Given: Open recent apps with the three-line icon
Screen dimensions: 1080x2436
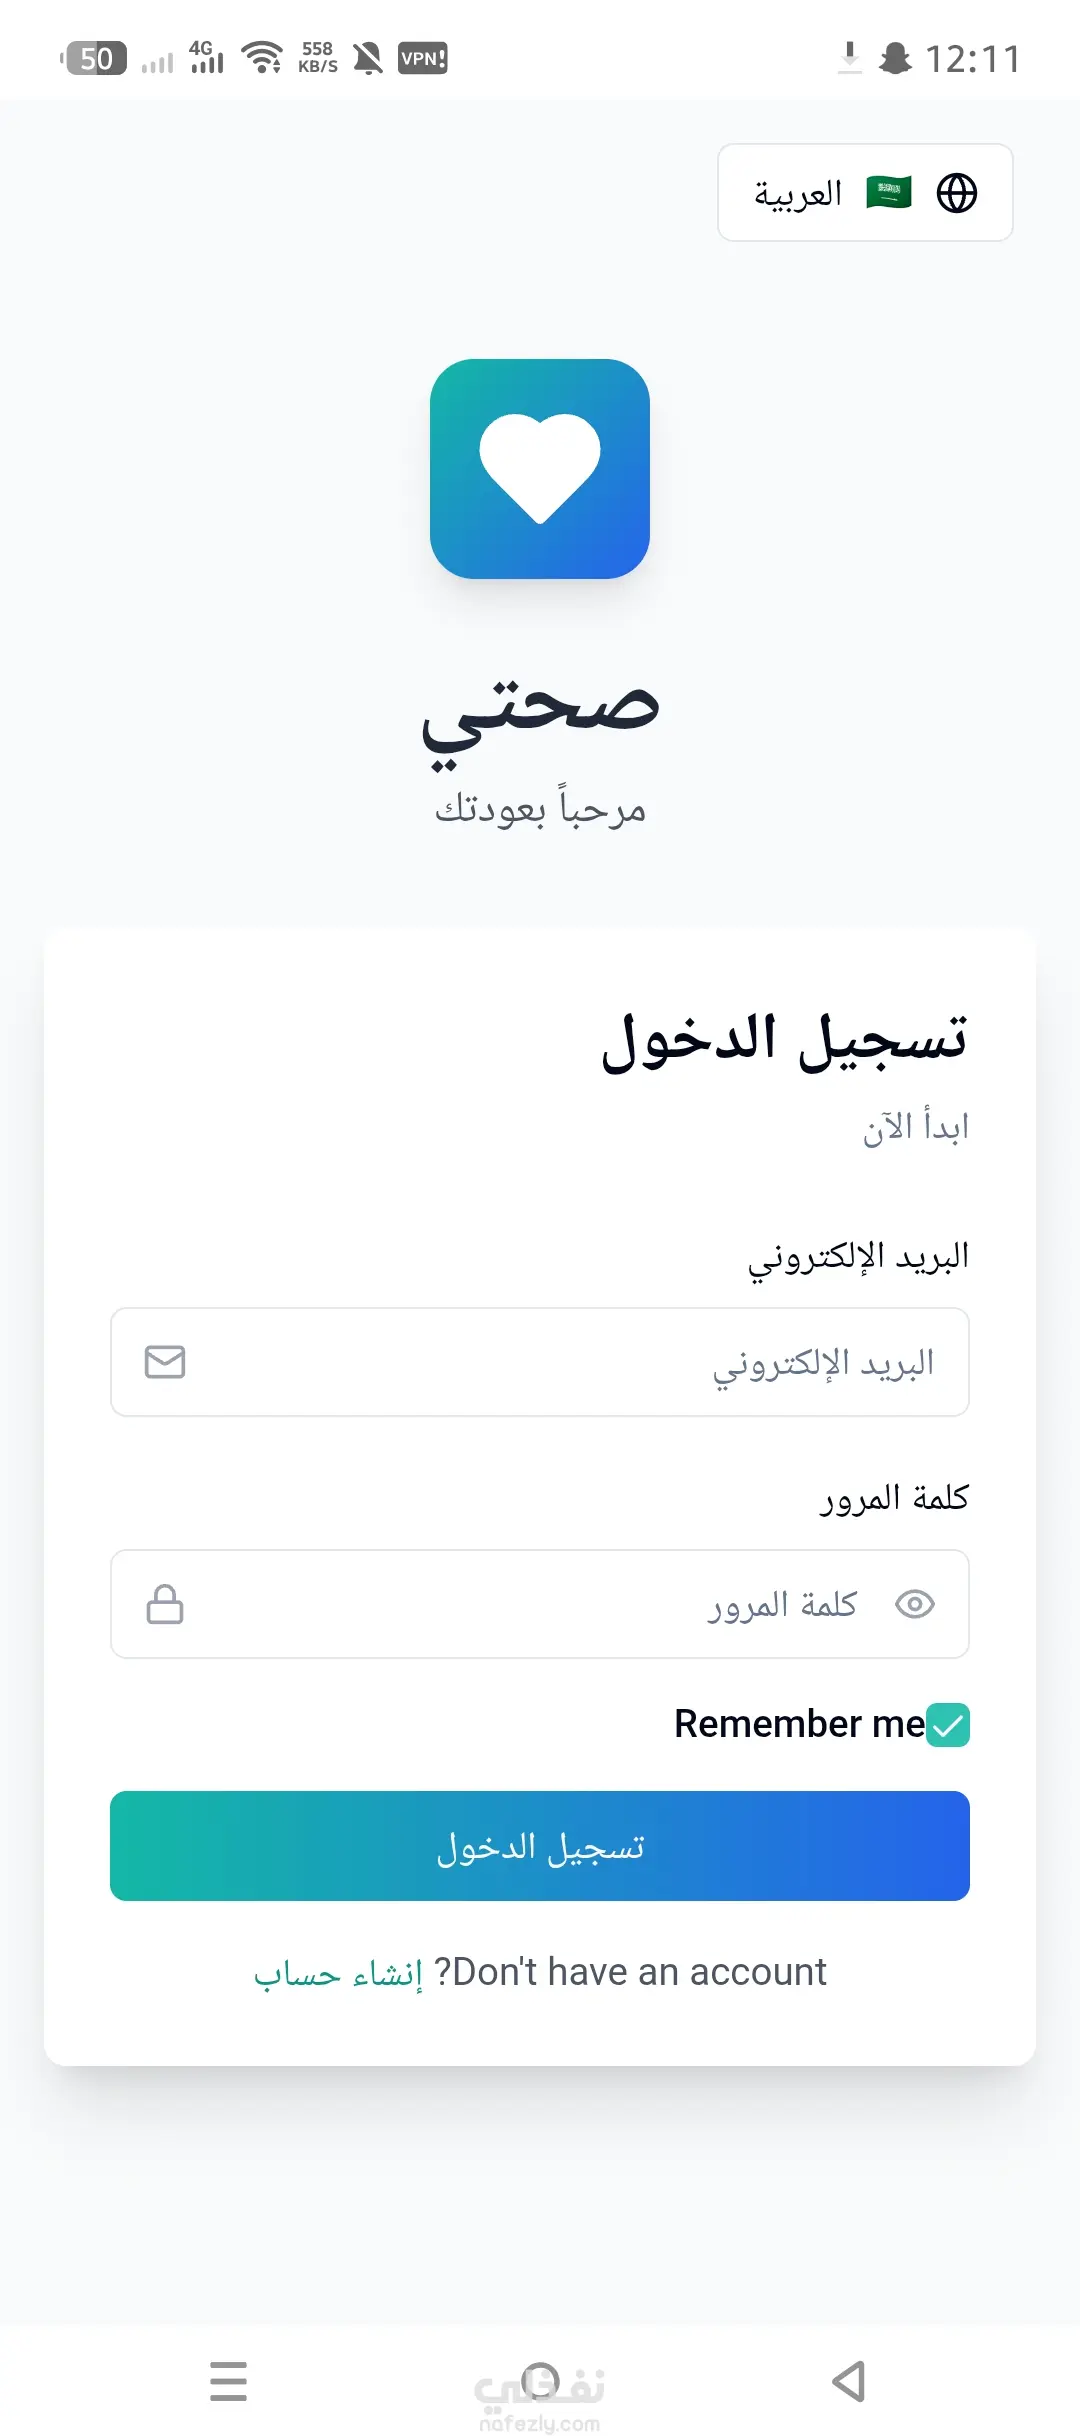Looking at the screenshot, I should [228, 2381].
